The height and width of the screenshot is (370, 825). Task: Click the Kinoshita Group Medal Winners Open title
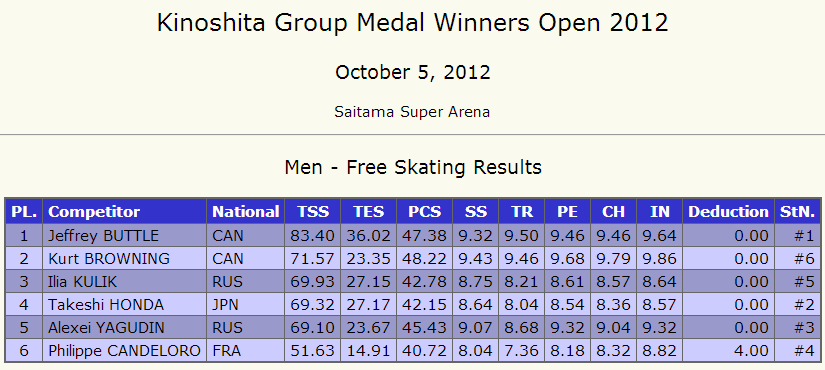pyautogui.click(x=412, y=24)
